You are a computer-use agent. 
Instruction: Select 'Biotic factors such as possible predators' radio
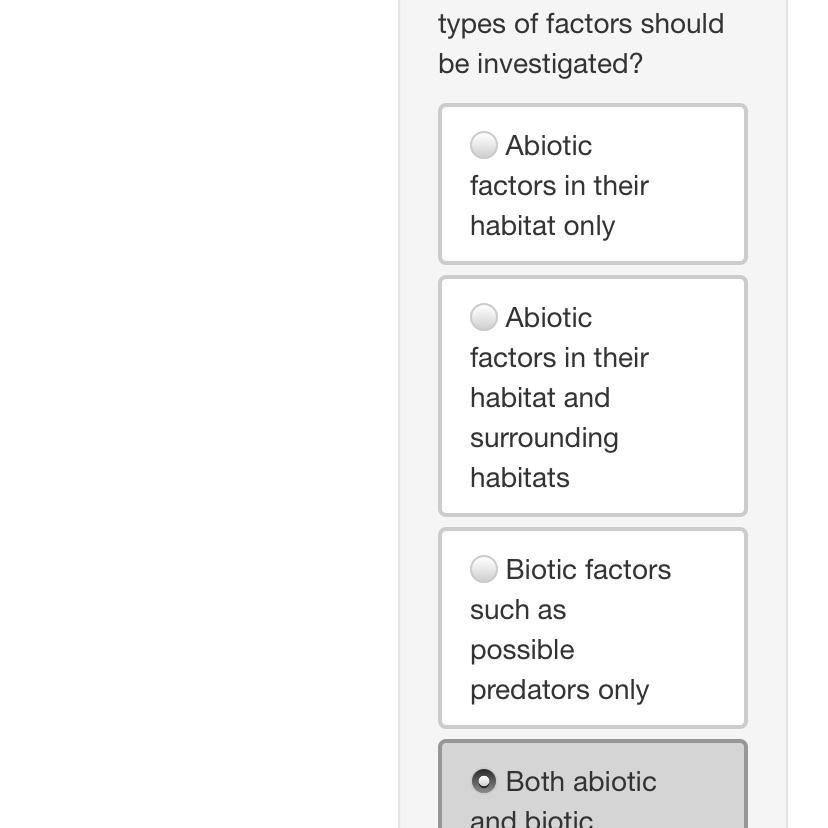click(484, 569)
